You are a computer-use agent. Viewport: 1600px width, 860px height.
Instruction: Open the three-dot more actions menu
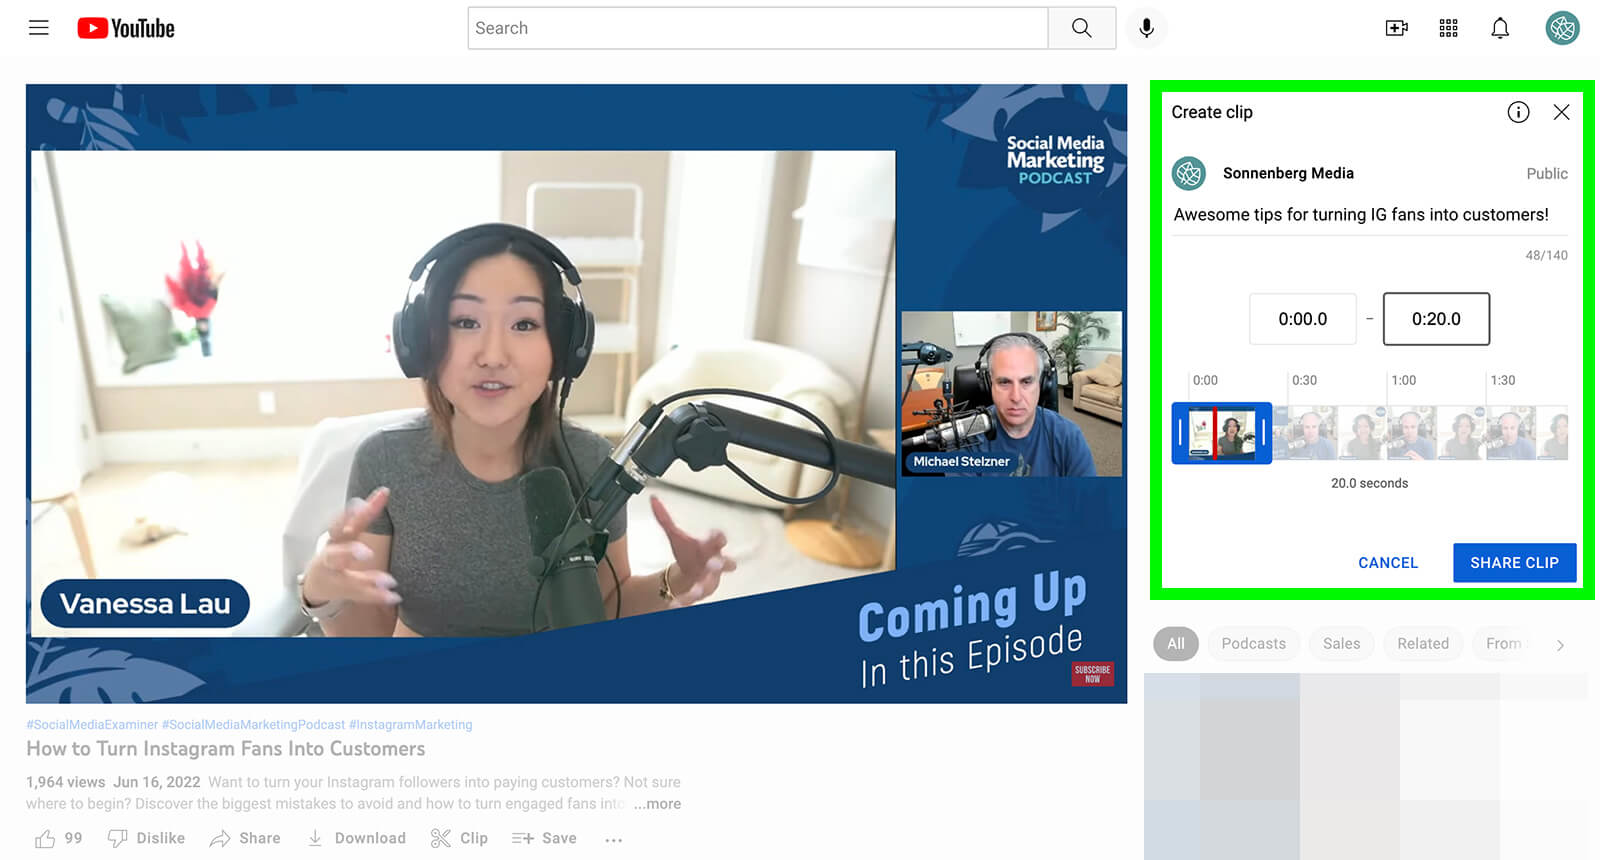click(614, 839)
